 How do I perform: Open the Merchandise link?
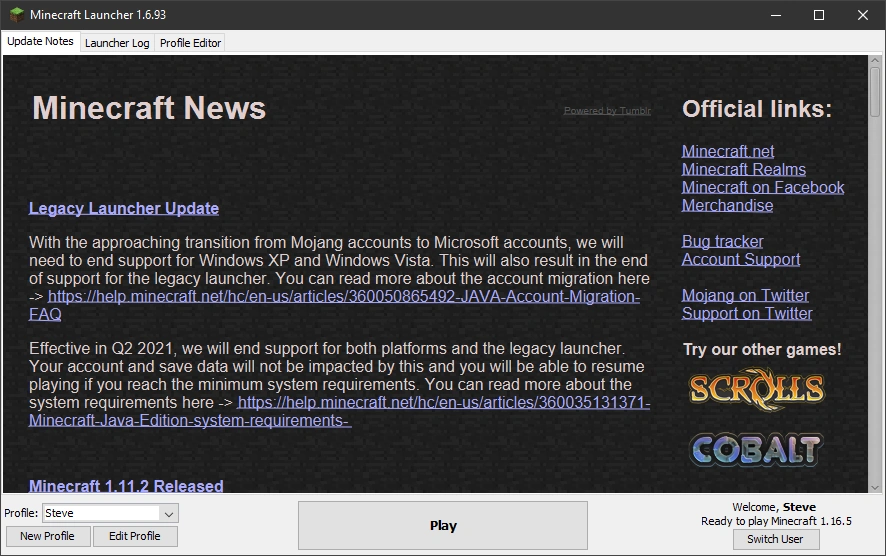tap(727, 206)
